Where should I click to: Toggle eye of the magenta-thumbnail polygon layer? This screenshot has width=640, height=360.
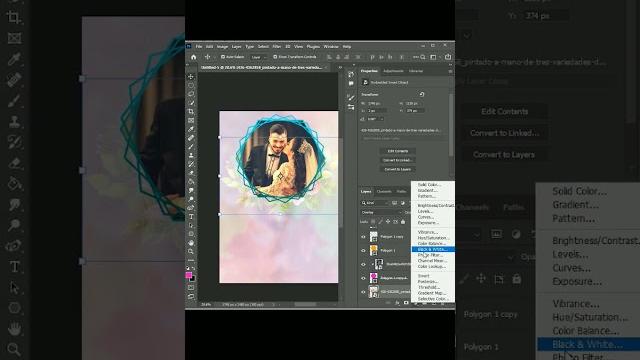click(x=363, y=278)
